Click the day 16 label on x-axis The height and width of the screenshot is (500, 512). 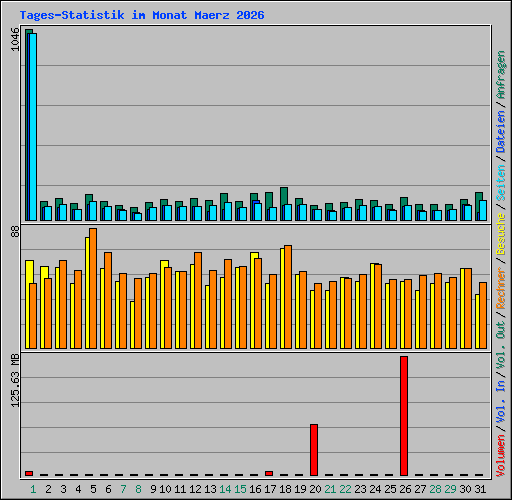tap(255, 489)
